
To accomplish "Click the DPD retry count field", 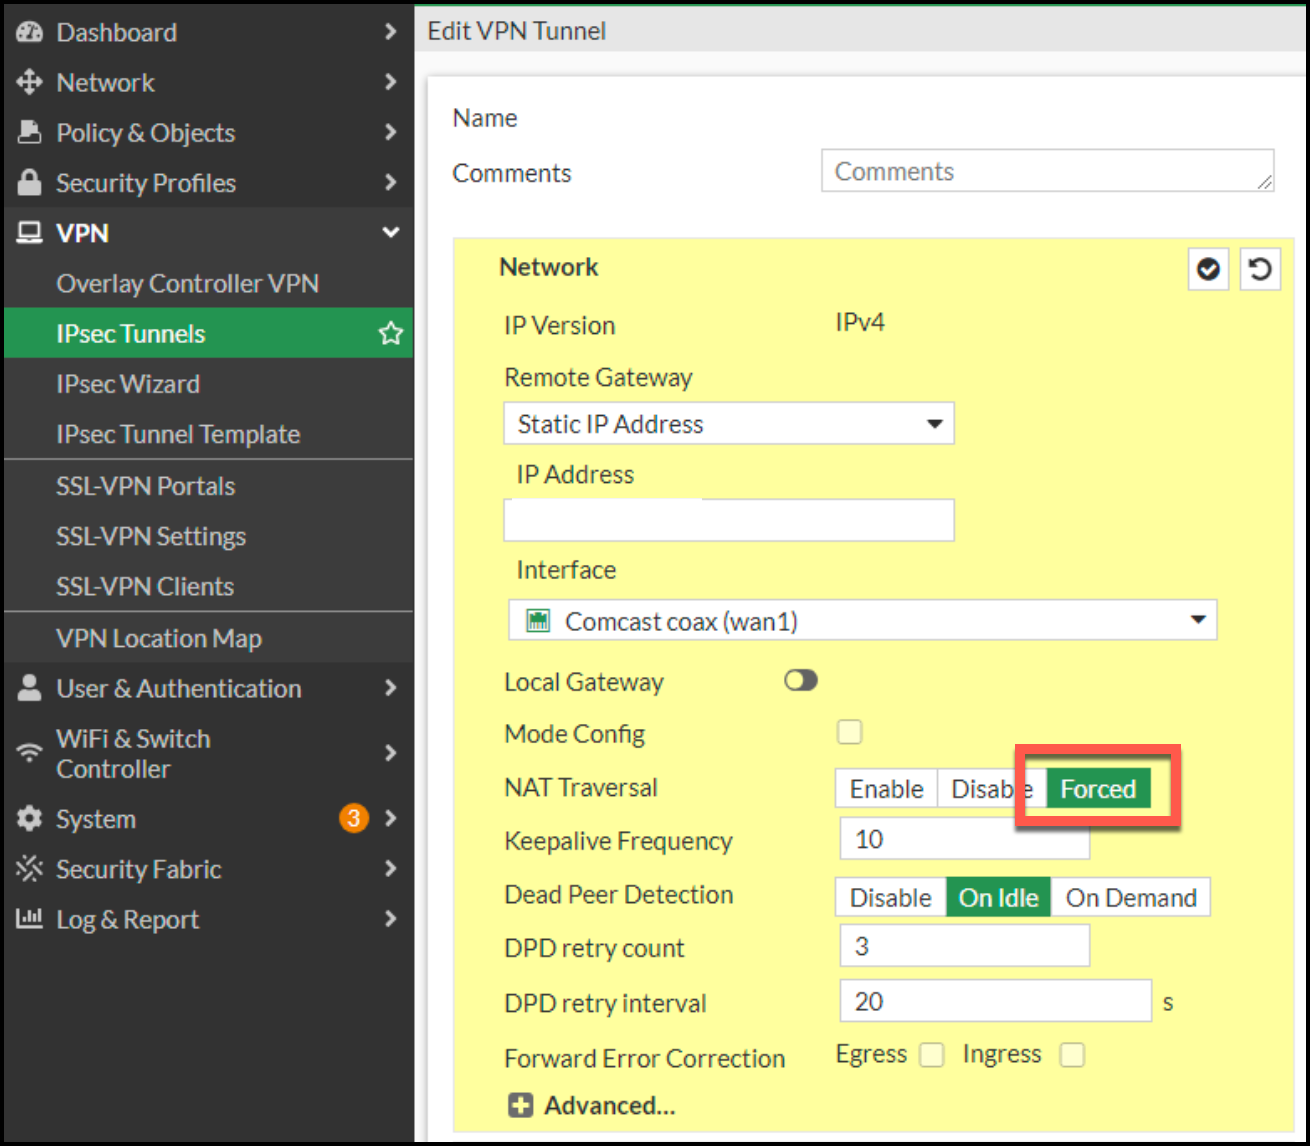I will click(965, 945).
